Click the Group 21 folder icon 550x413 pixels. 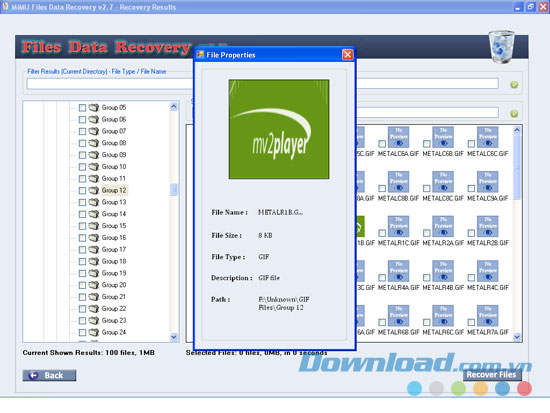pyautogui.click(x=93, y=297)
